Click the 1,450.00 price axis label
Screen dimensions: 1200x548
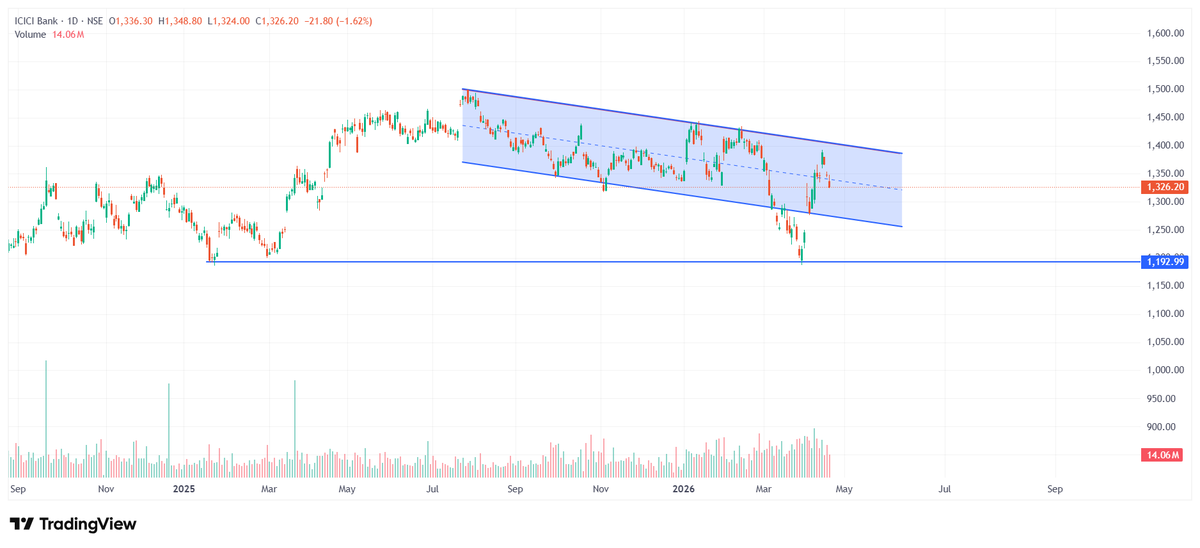click(x=1165, y=117)
